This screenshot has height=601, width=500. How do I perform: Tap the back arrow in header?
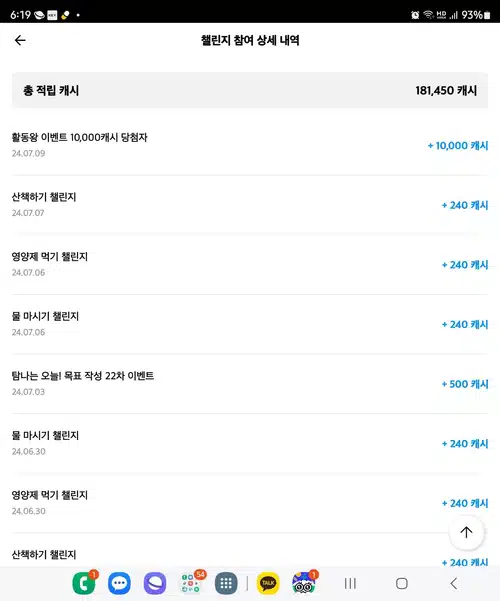[x=20, y=40]
